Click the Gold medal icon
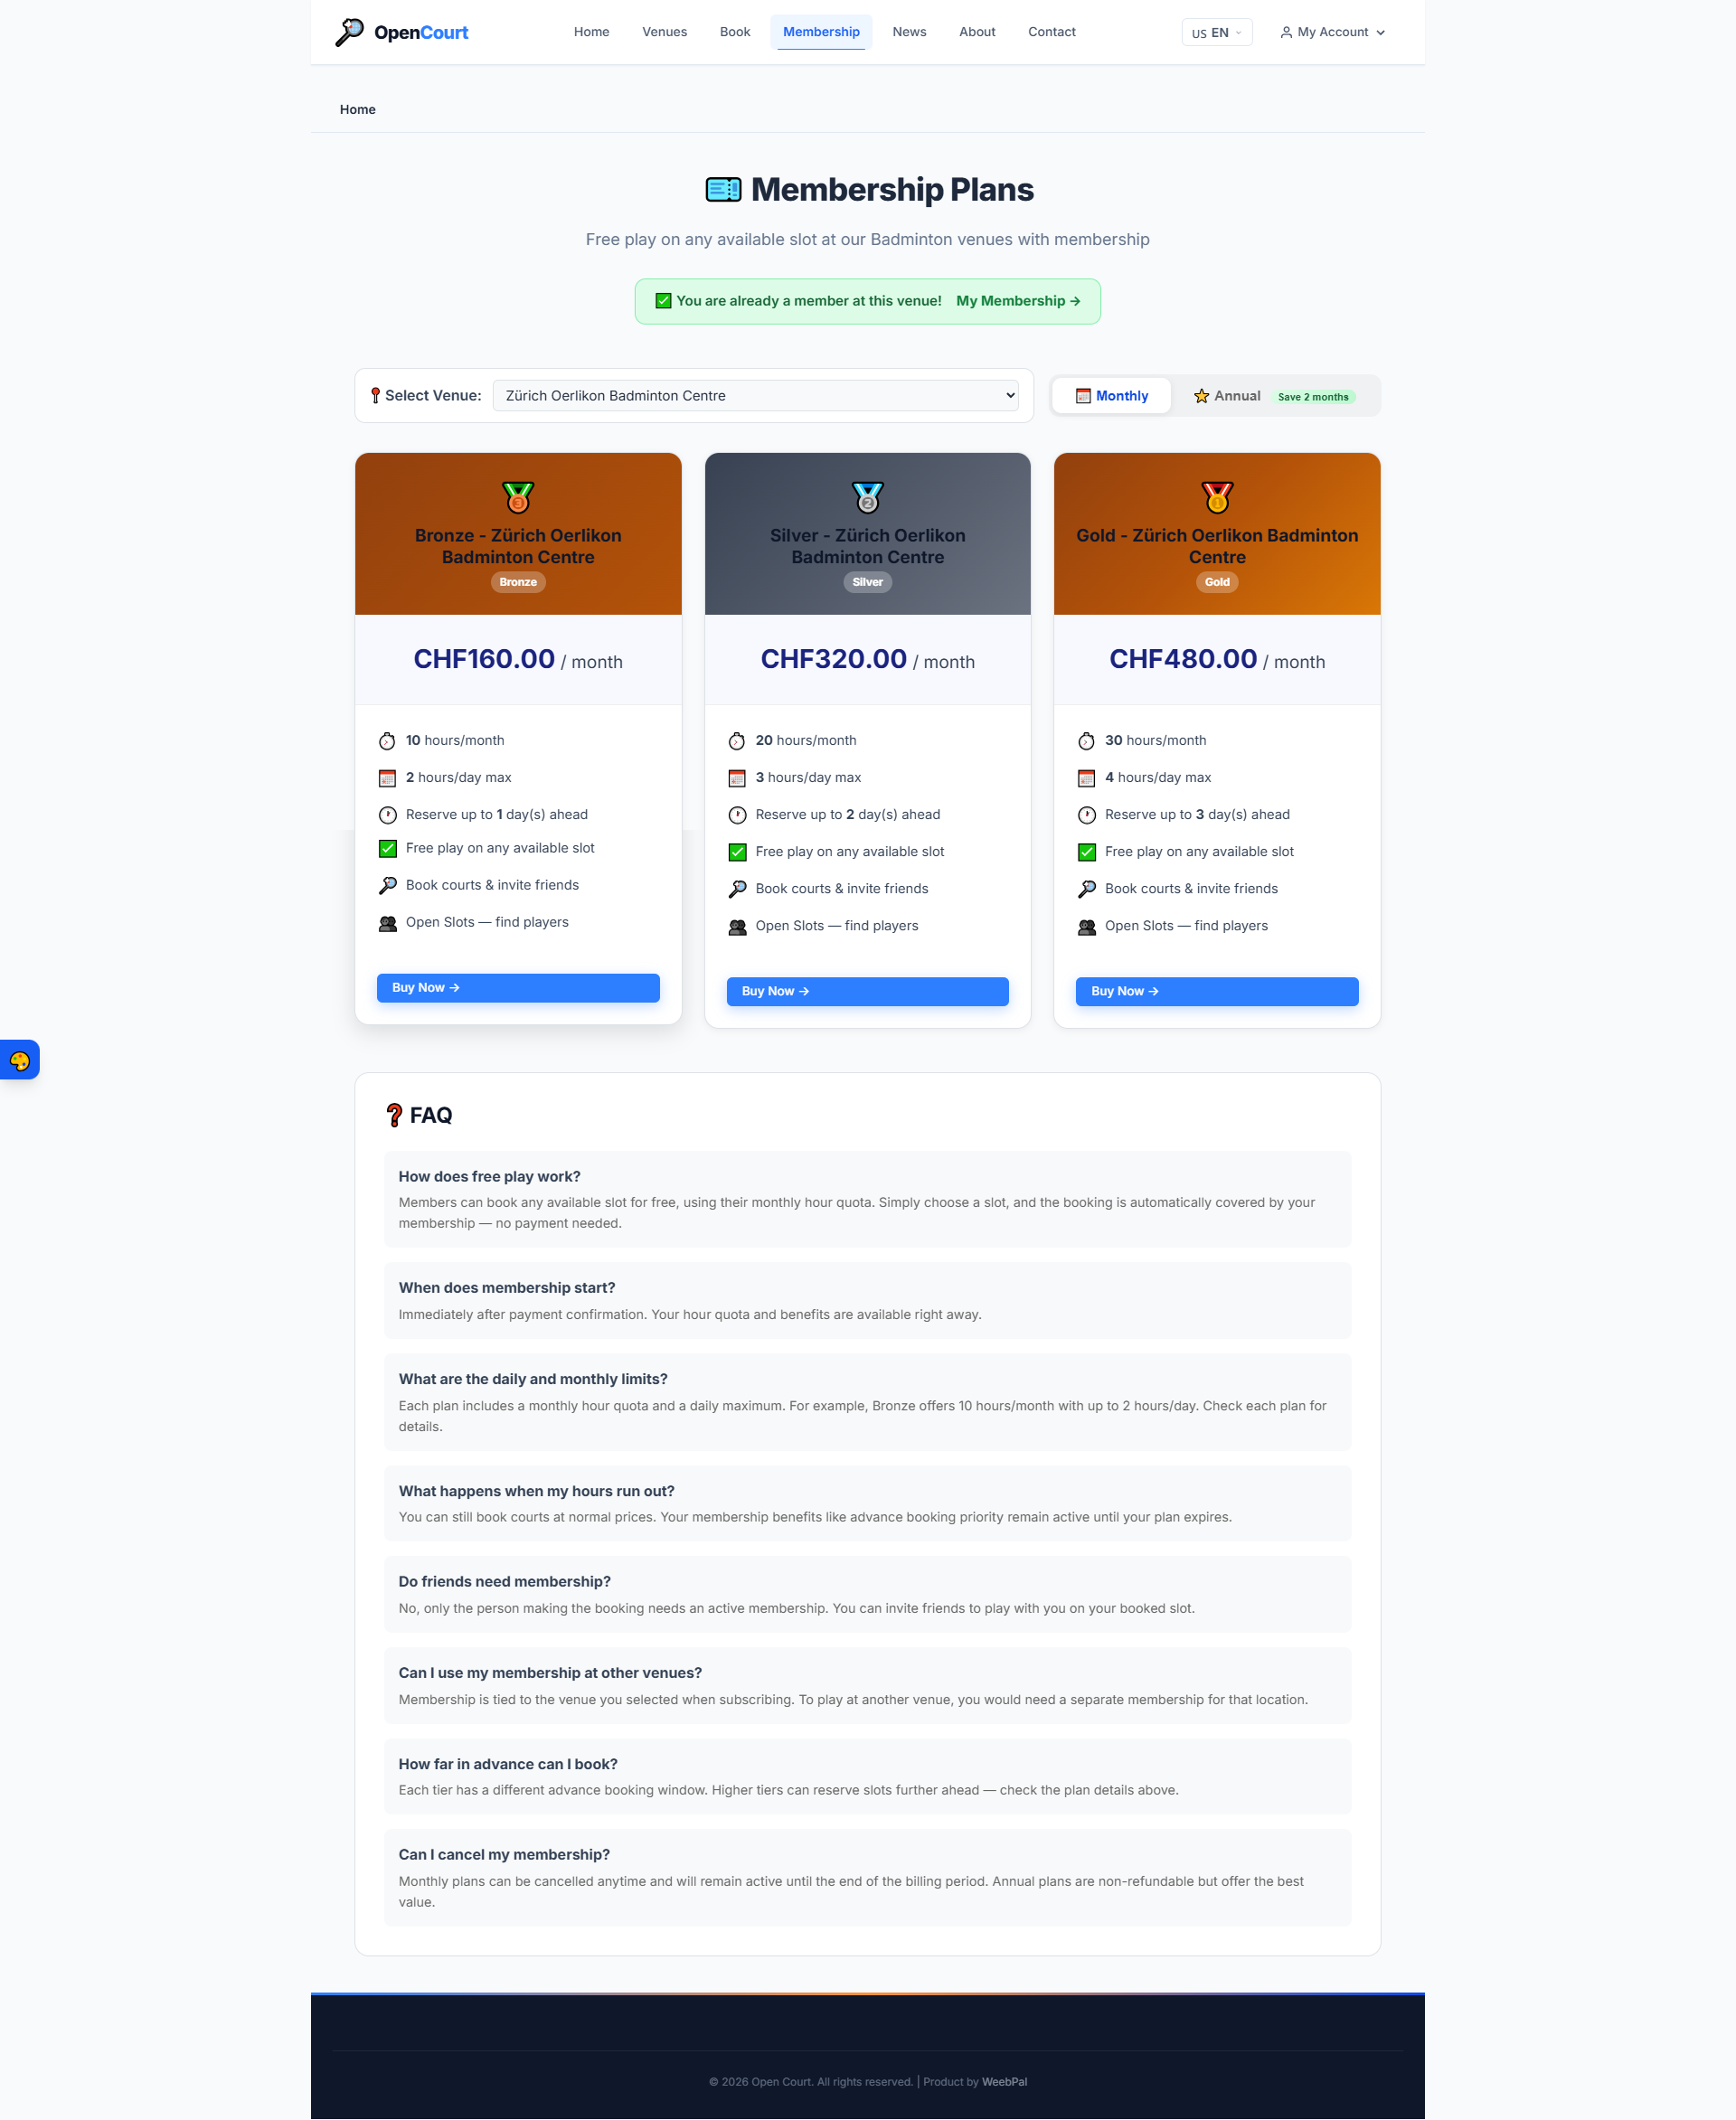Screen dimensions: 1736x2120 tap(1216, 497)
